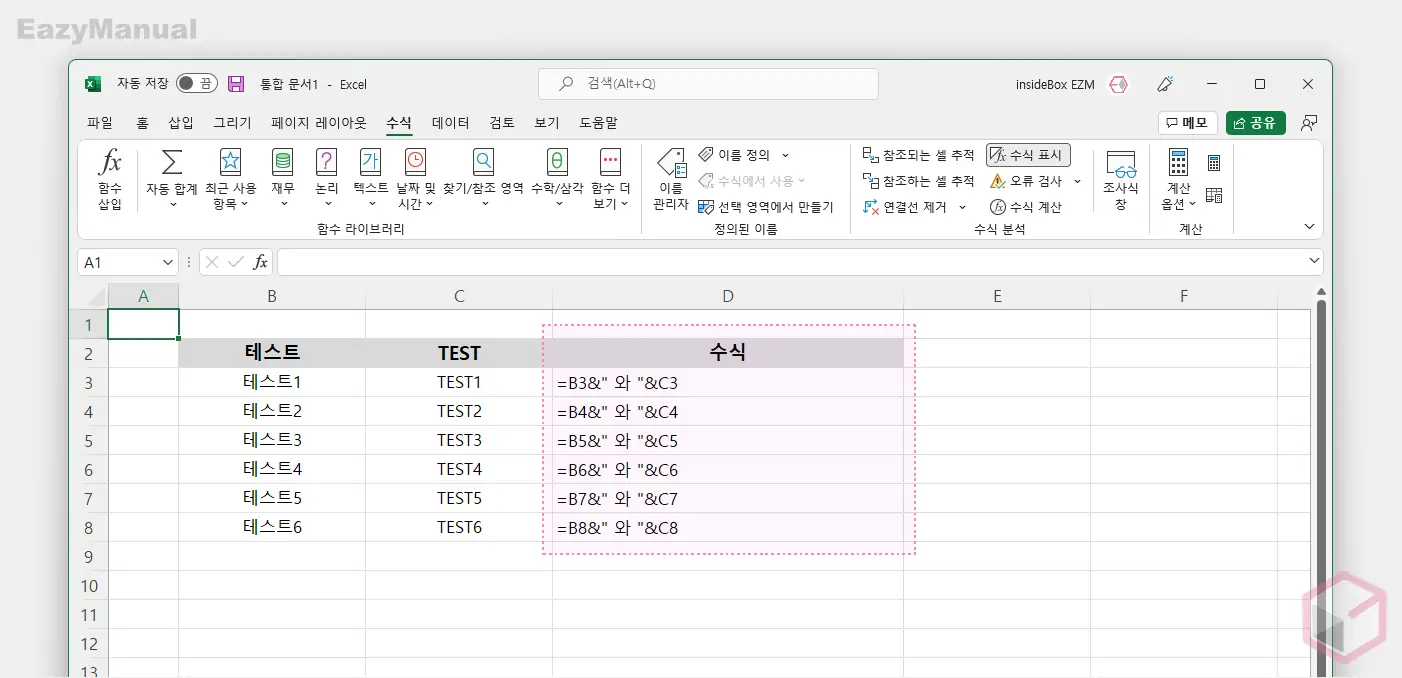Switch to the Review (검토) tab
Screen dimensions: 1402x678
(x=502, y=123)
